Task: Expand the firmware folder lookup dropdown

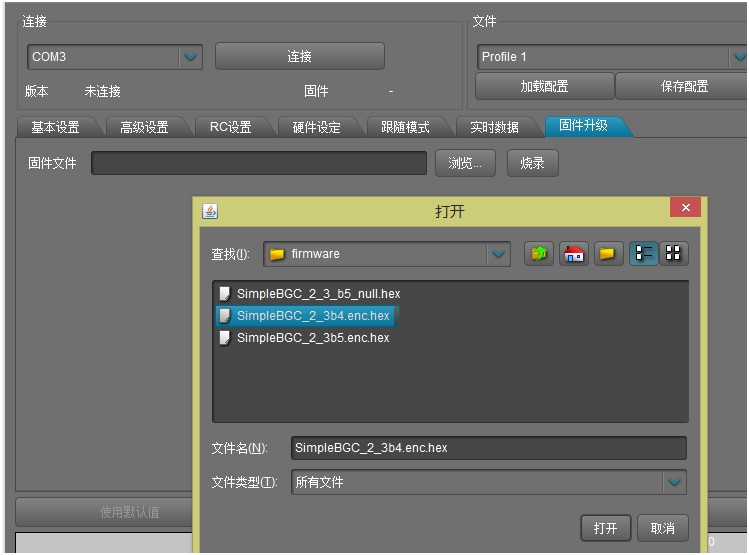Action: pyautogui.click(x=498, y=254)
